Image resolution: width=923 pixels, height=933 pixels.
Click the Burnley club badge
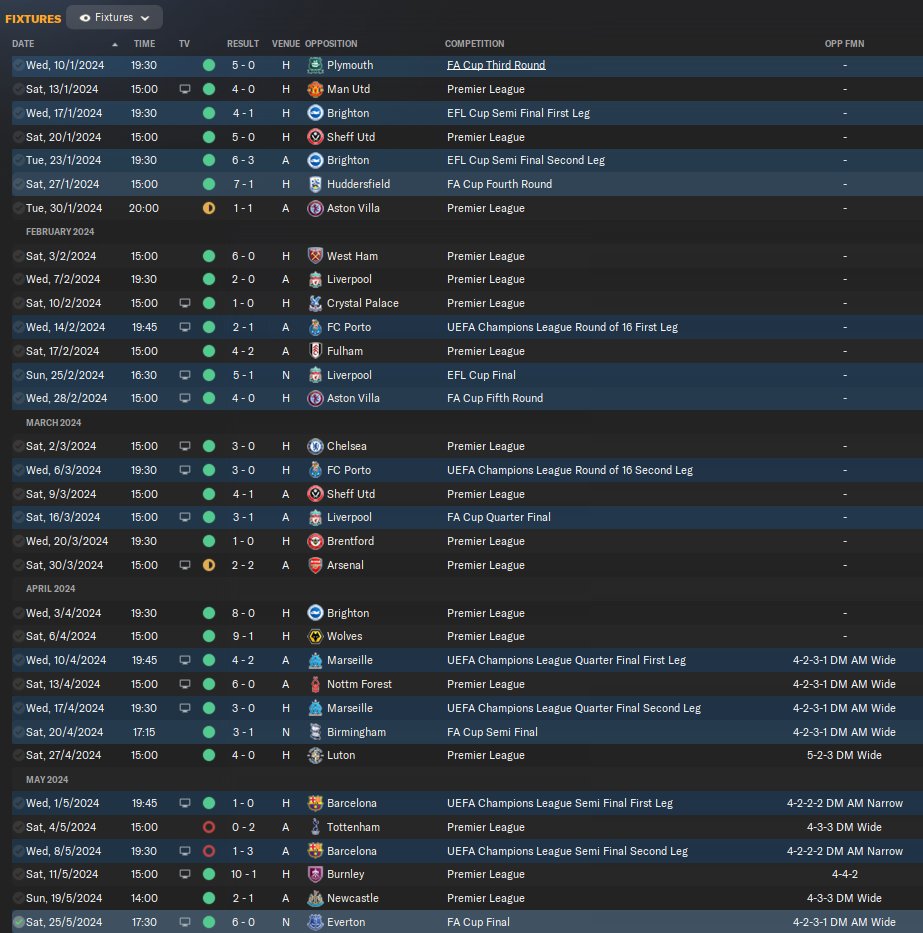pyautogui.click(x=315, y=874)
